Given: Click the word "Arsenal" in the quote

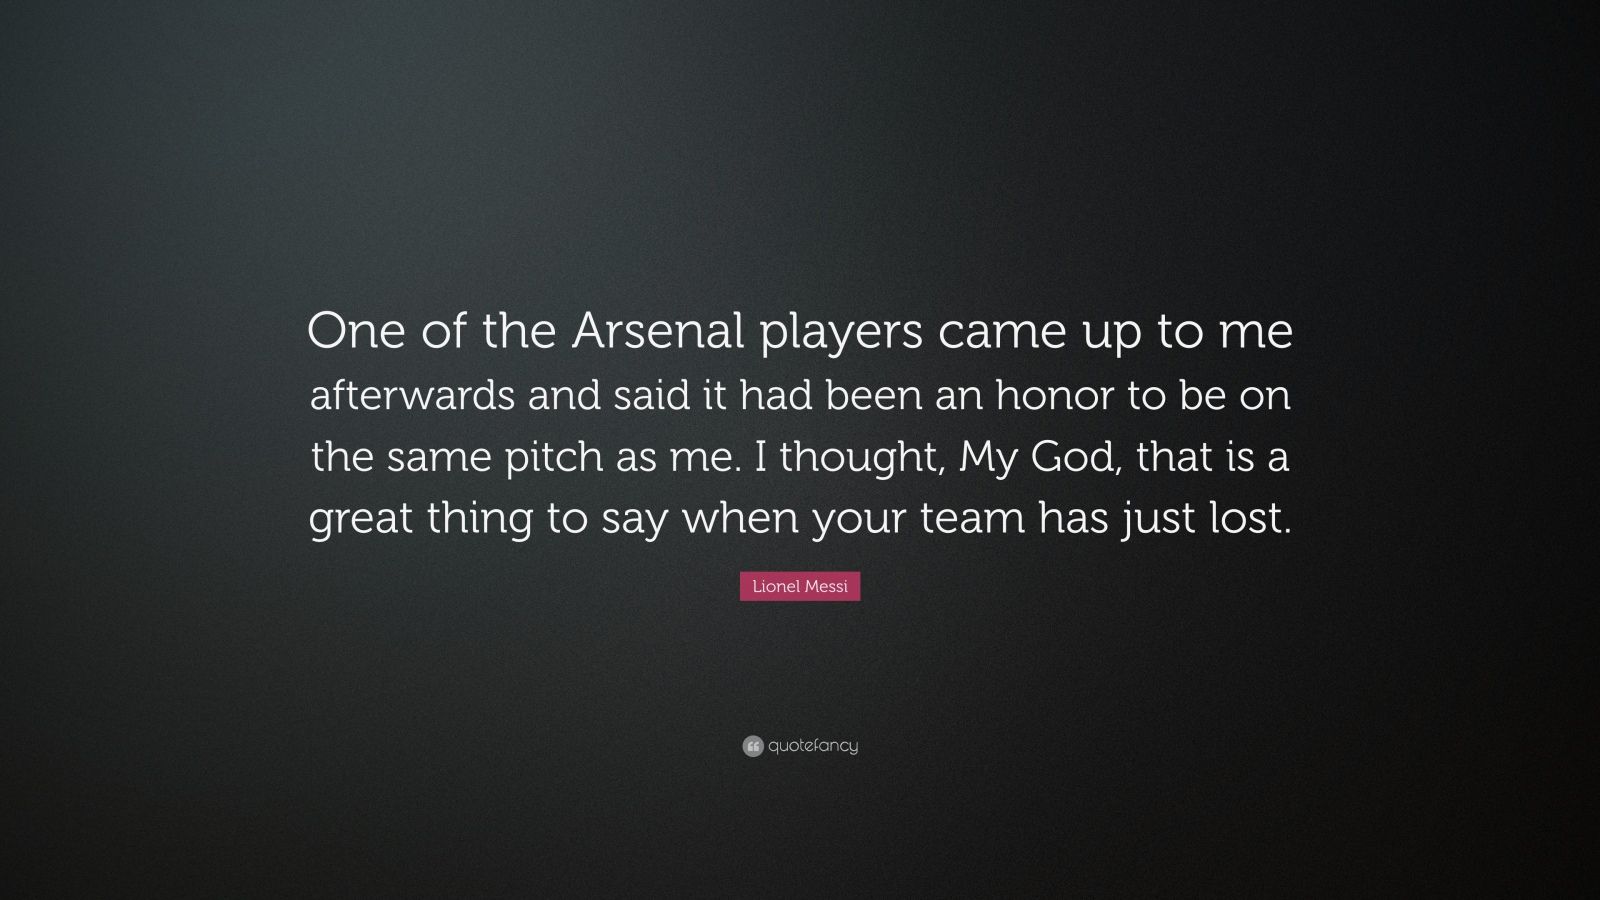Looking at the screenshot, I should (x=658, y=333).
